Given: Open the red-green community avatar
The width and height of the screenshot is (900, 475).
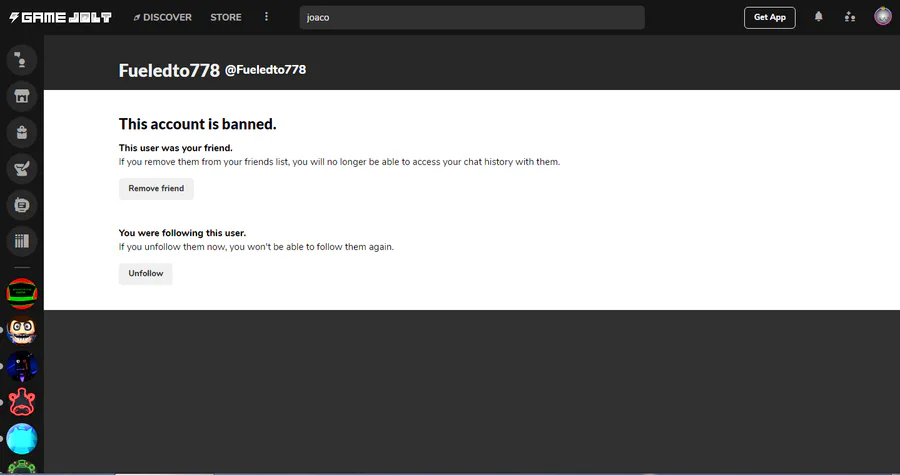Looking at the screenshot, I should click(x=22, y=294).
